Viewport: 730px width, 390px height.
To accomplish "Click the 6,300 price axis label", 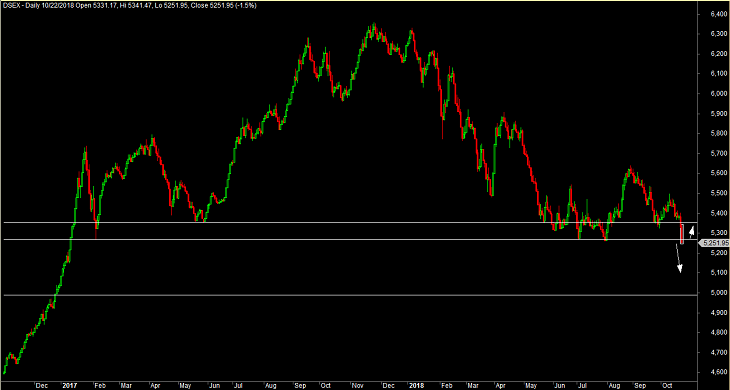I will point(713,34).
